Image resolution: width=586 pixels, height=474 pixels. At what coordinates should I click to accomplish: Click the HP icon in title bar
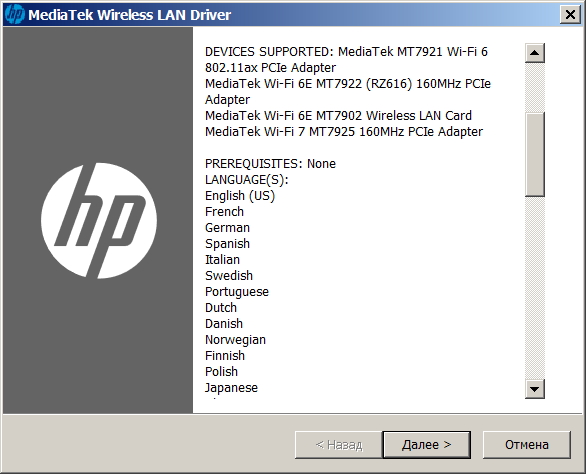click(15, 15)
